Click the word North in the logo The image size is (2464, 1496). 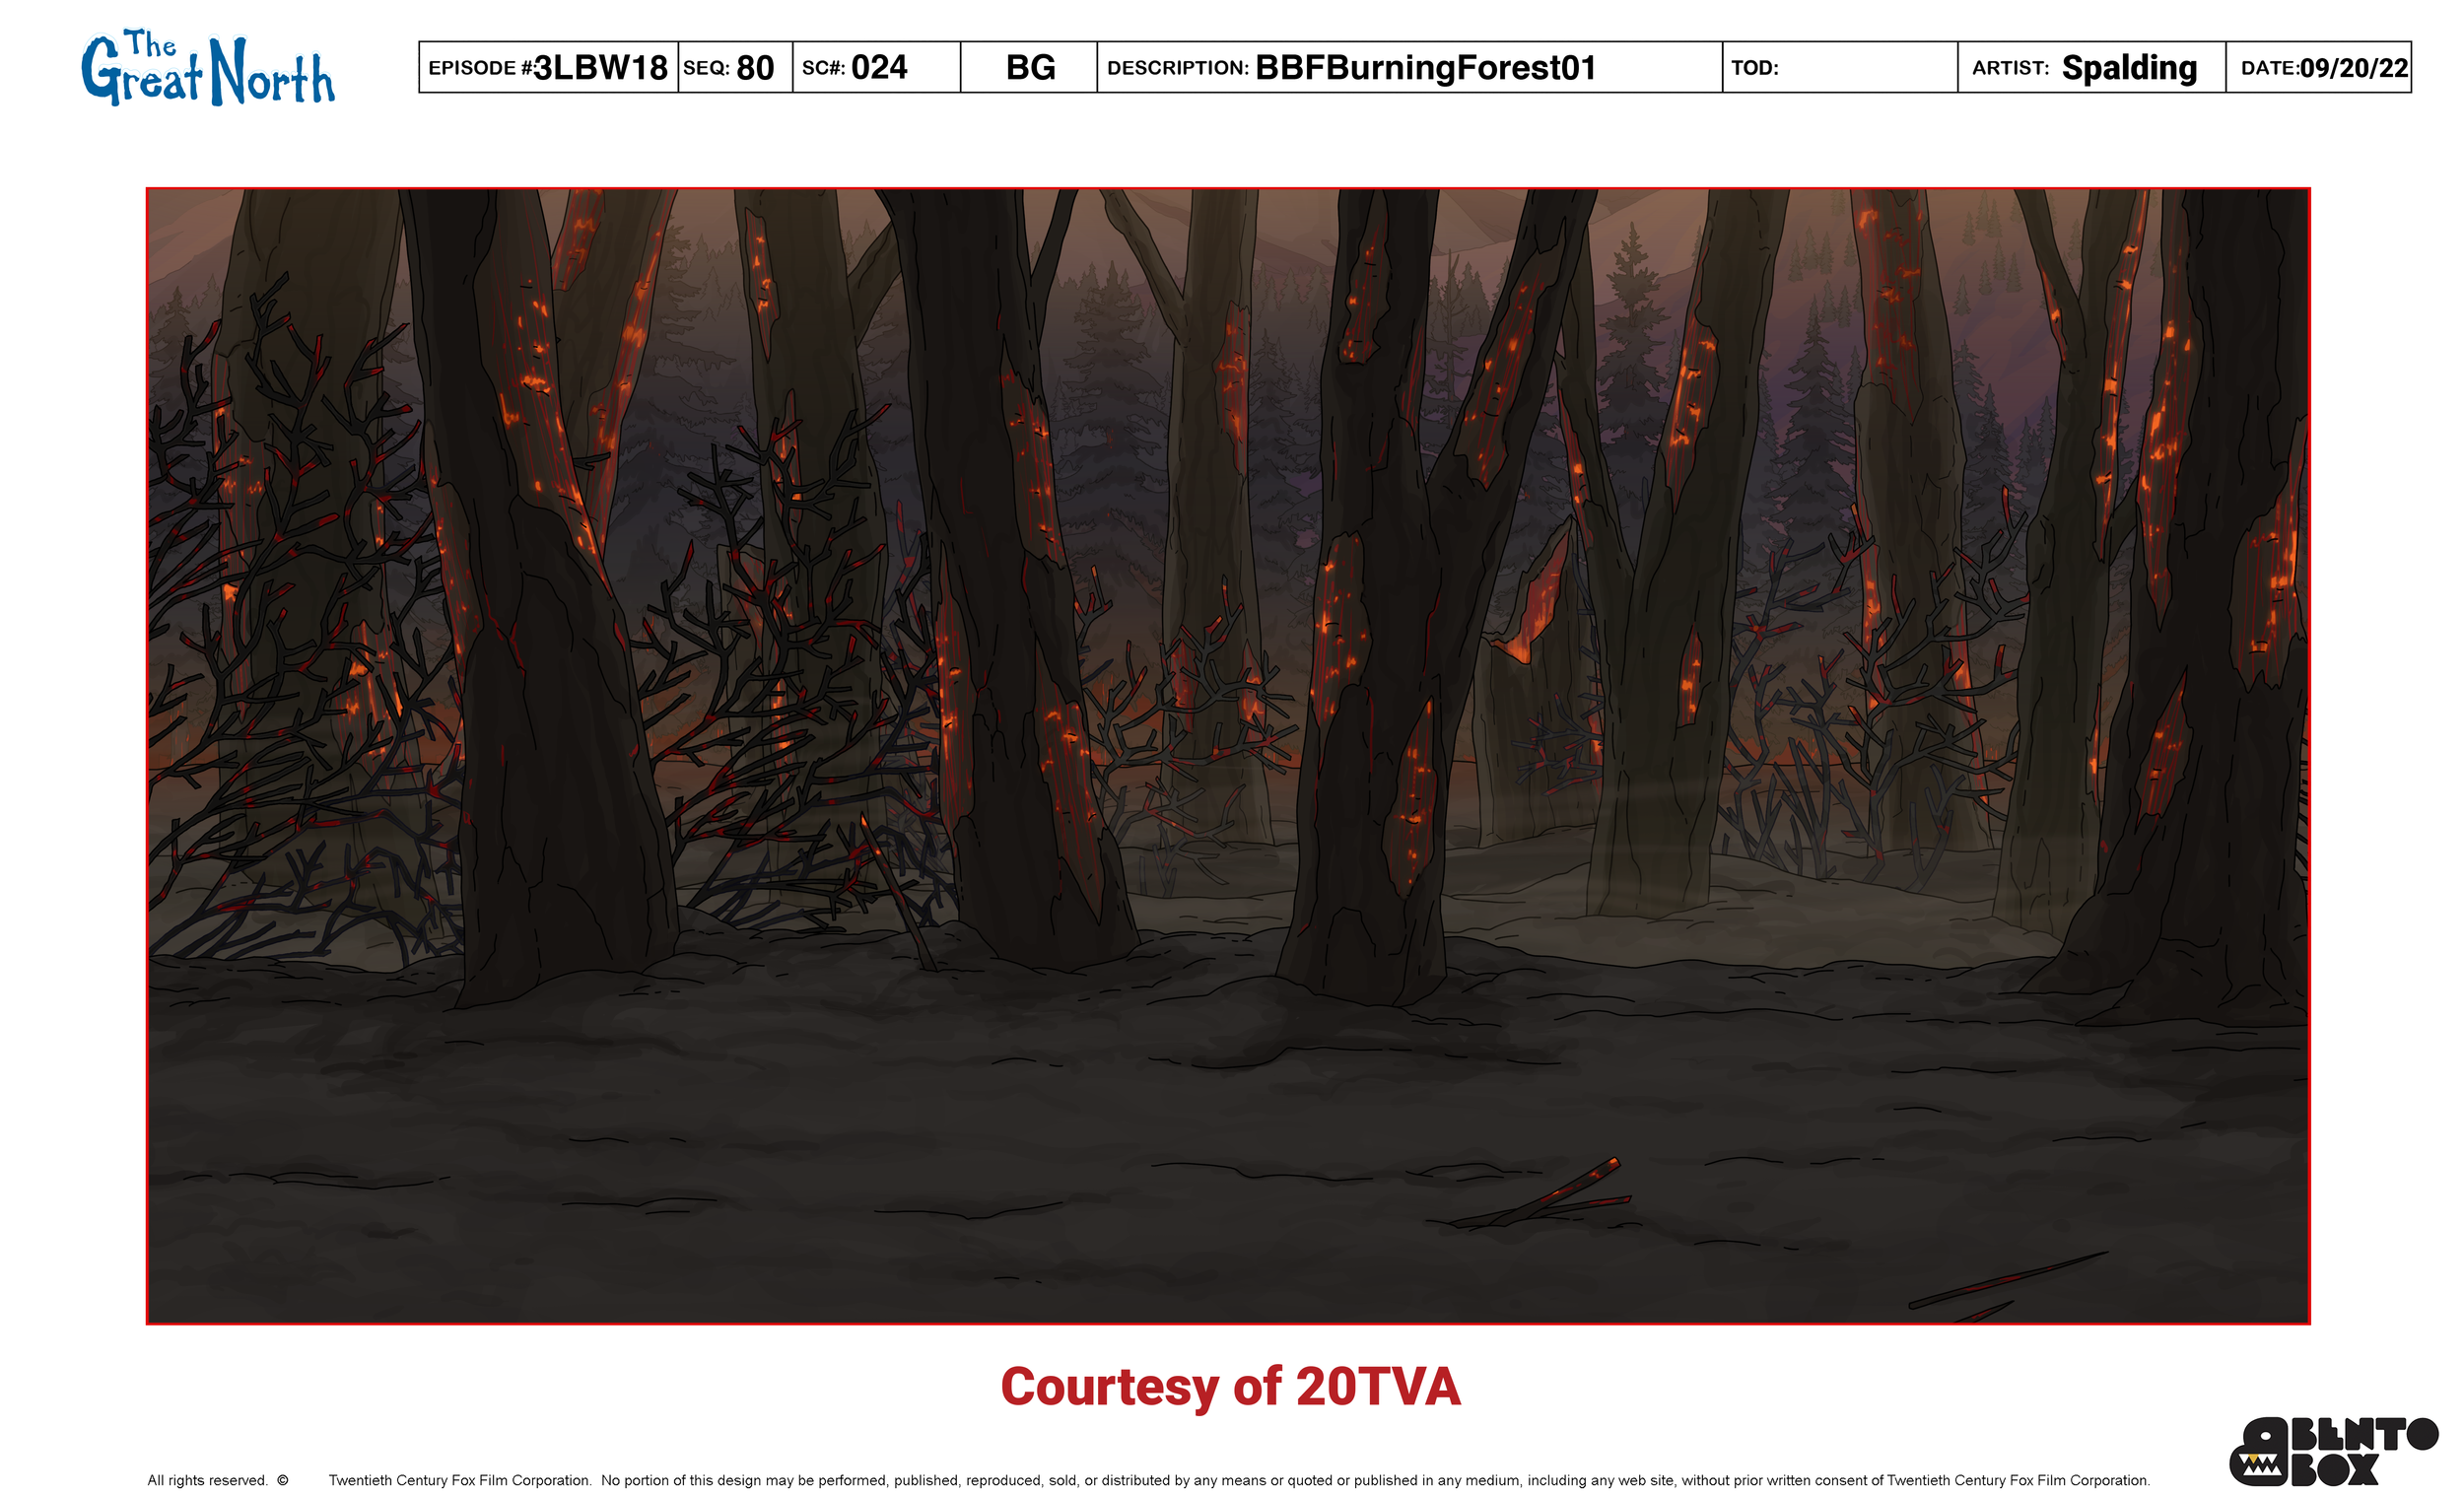pos(272,74)
